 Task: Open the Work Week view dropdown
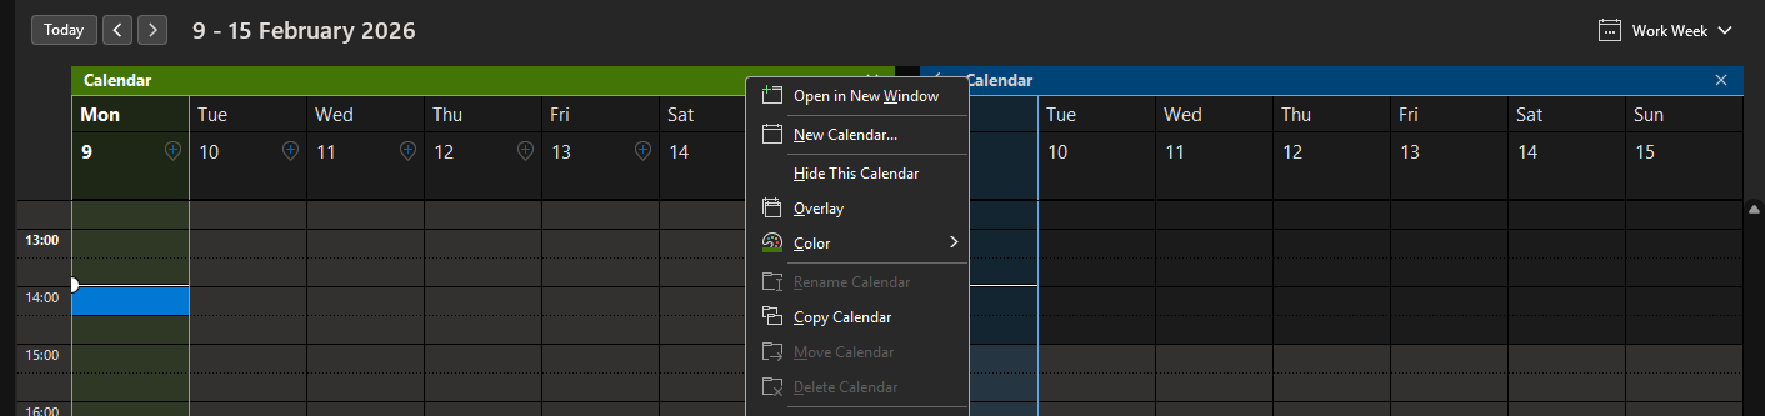(x=1667, y=31)
